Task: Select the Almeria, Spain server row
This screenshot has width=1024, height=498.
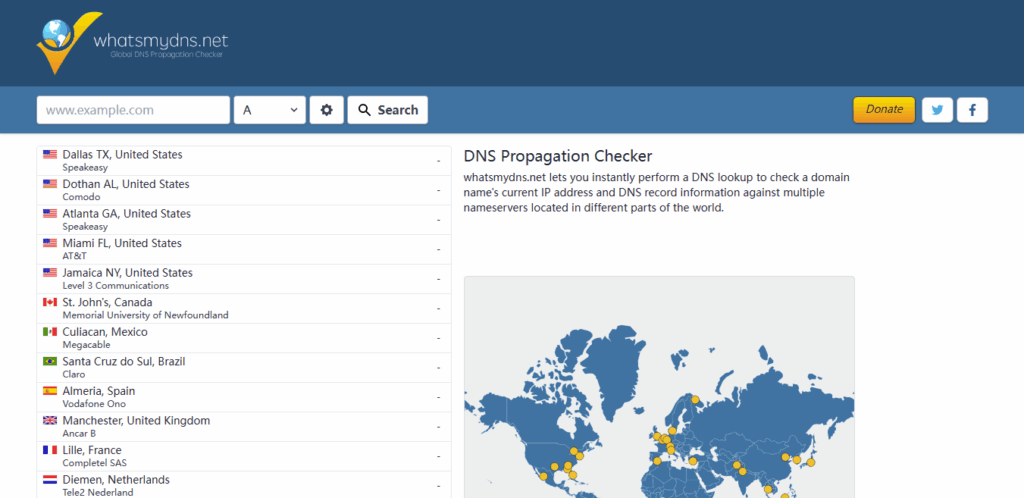Action: [244, 397]
